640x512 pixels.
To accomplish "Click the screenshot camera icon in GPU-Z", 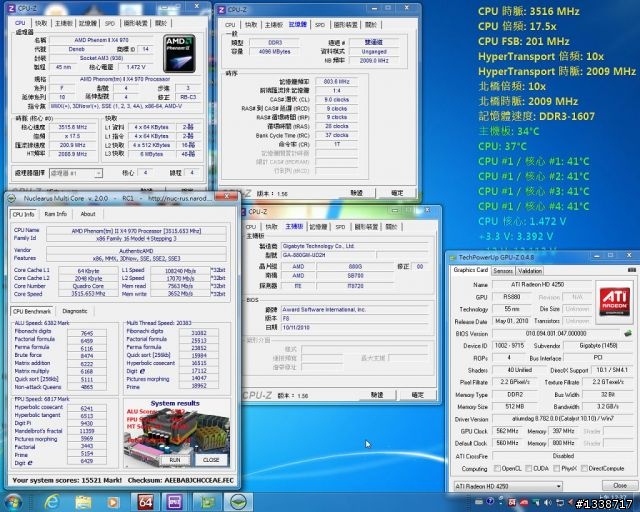I will tap(631, 270).
